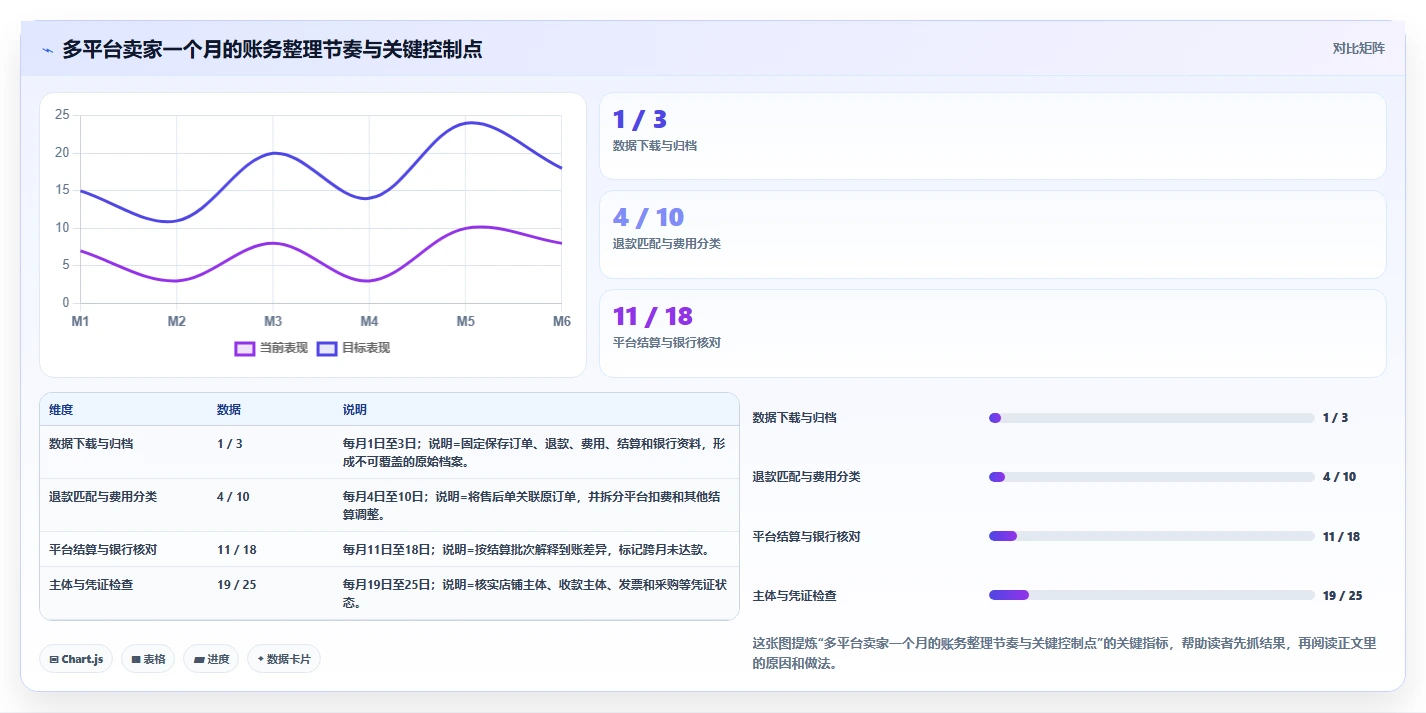Select 主体与凭证检查 cell in table
This screenshot has height=713, width=1426.
pyautogui.click(x=91, y=585)
